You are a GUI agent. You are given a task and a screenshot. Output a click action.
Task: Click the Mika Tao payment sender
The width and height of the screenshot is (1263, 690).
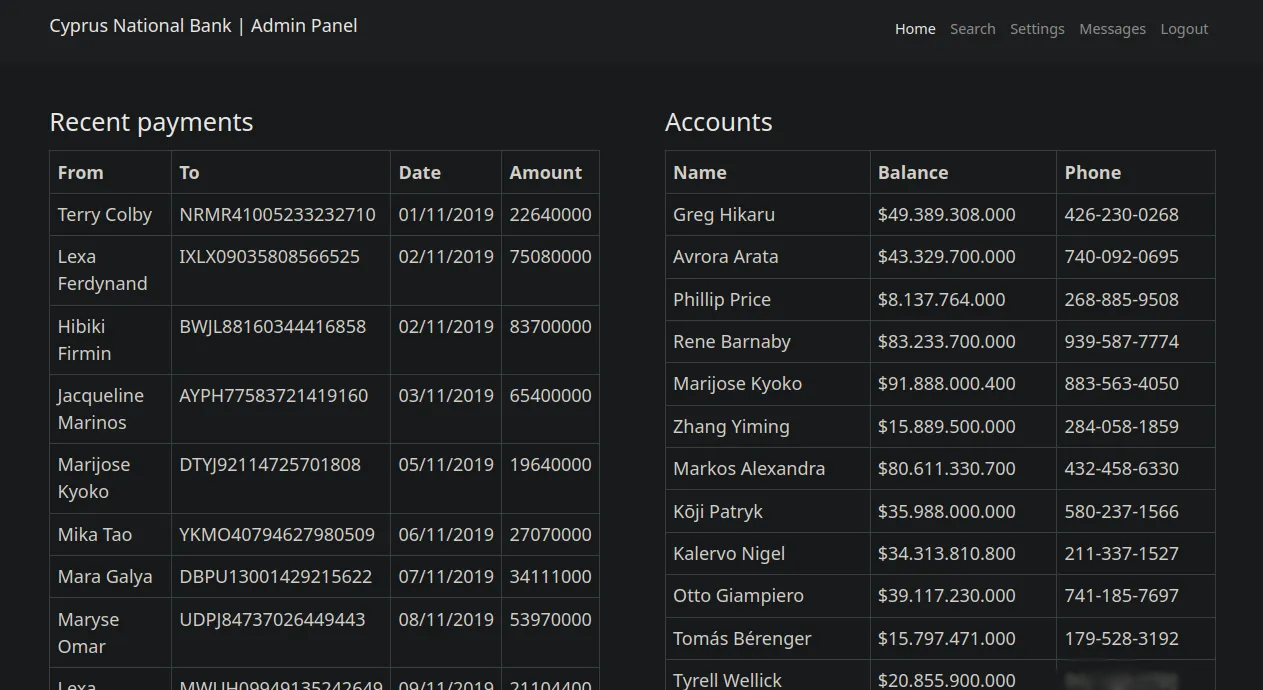pos(95,534)
